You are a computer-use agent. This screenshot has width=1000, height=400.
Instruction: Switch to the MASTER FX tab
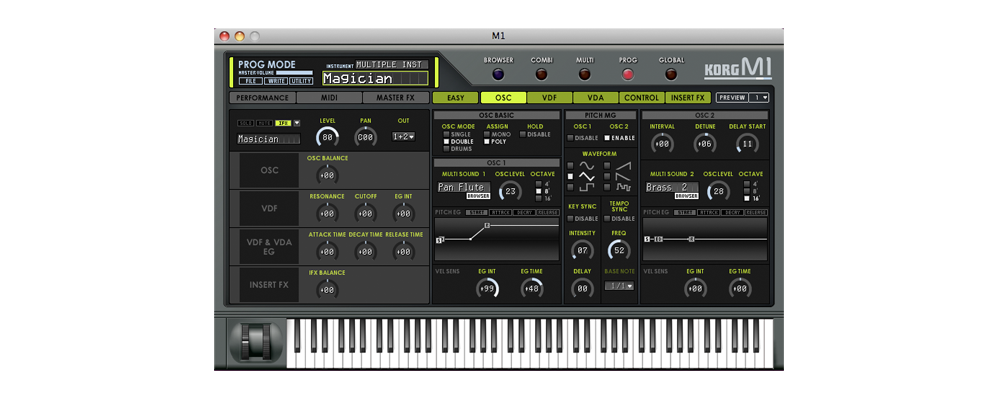pos(395,98)
